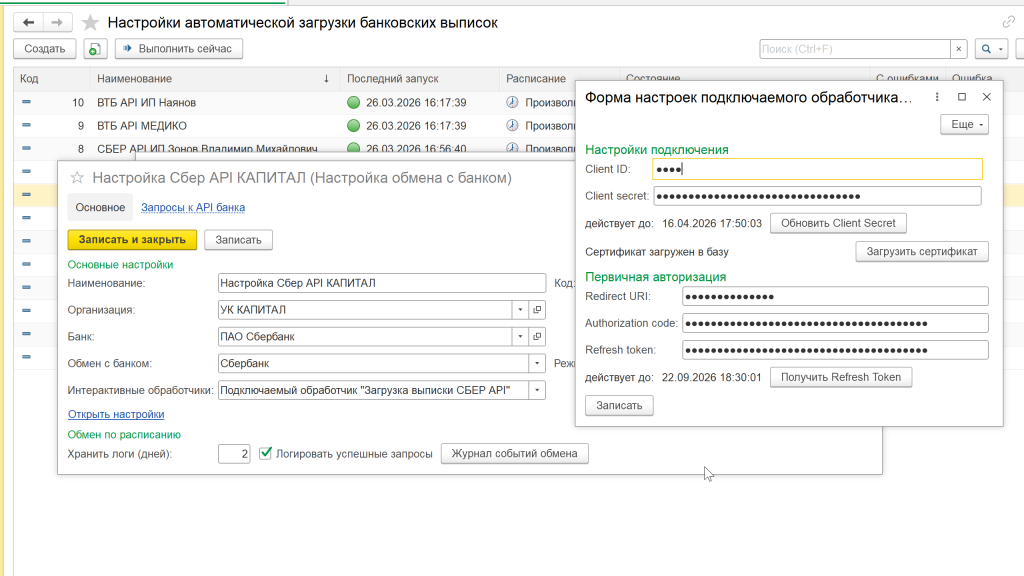The image size is (1024, 576).
Task: Open the Интерактивные обработчики dropdown
Action: (x=537, y=390)
